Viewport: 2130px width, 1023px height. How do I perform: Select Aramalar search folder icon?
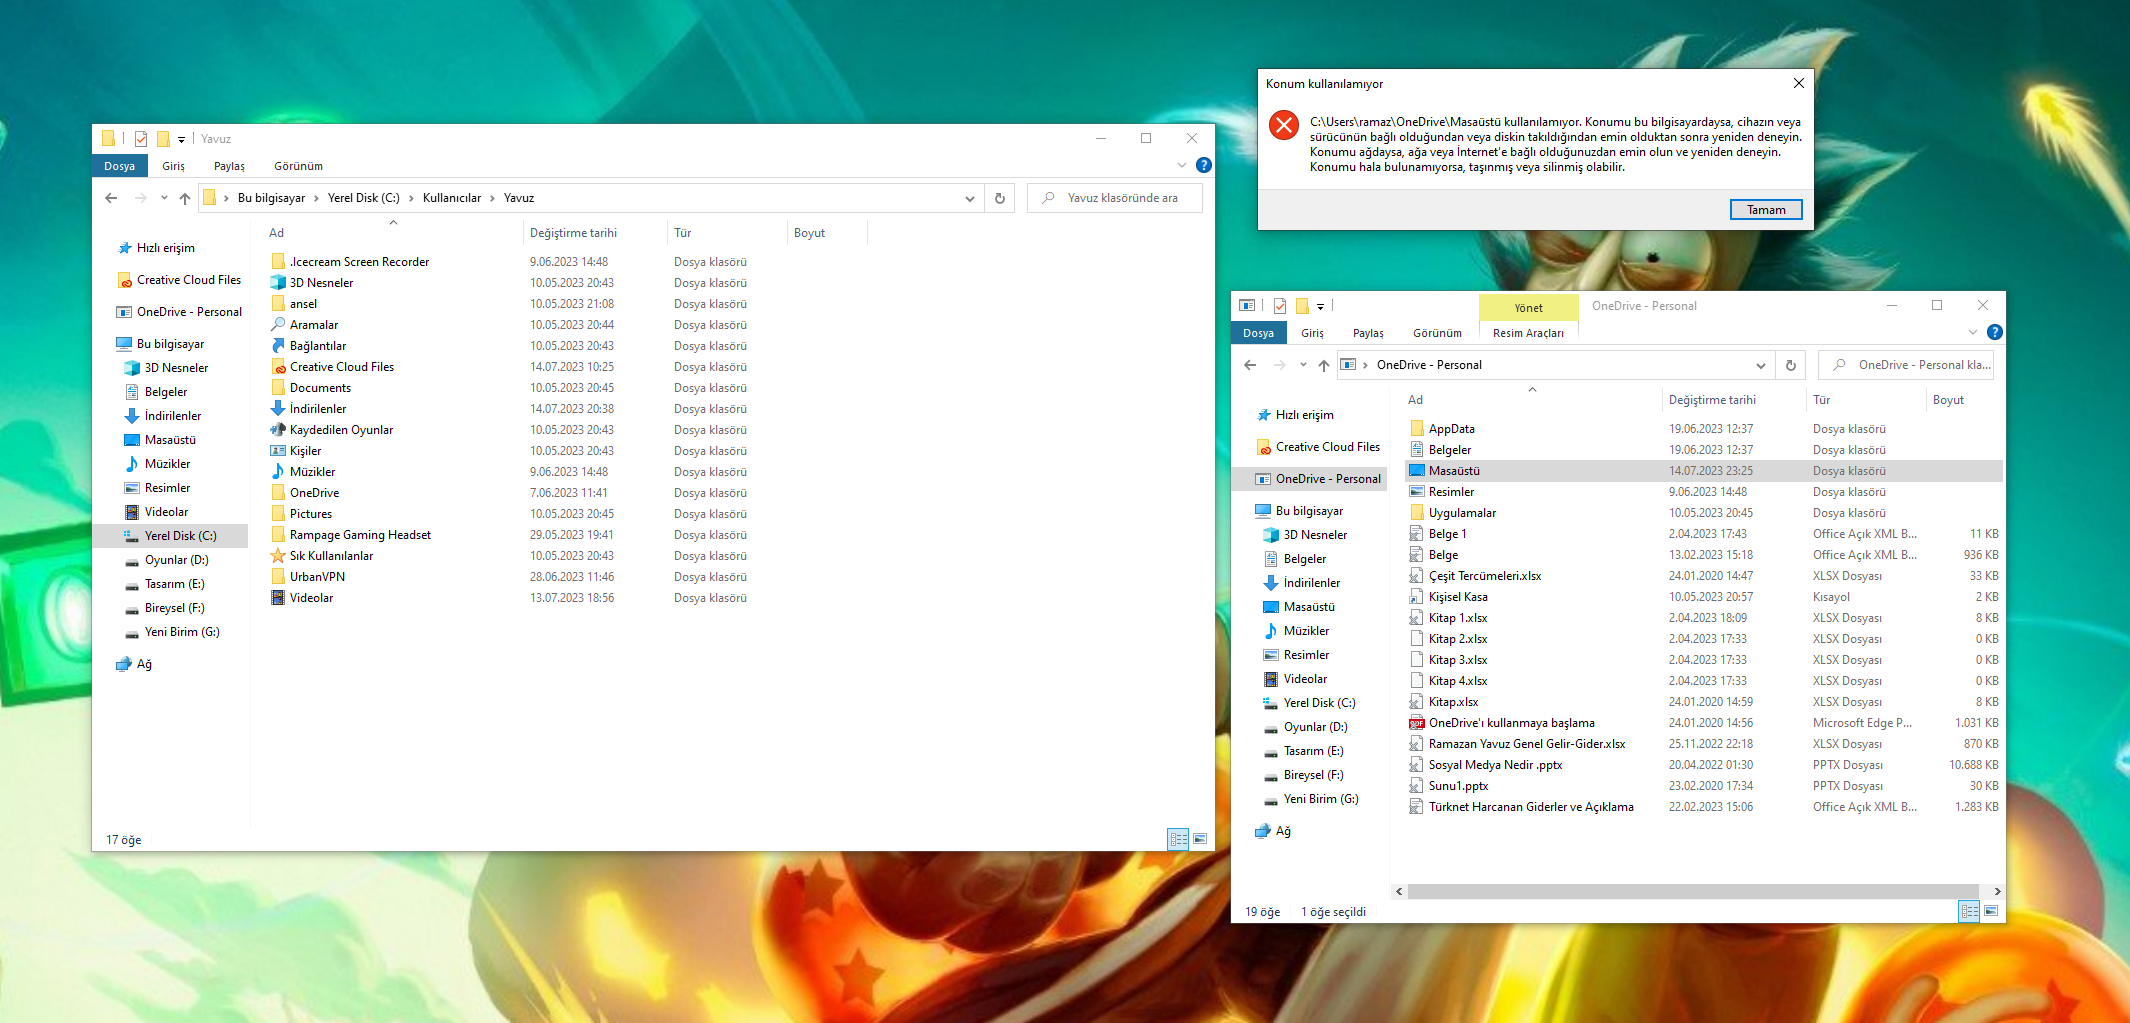click(278, 324)
